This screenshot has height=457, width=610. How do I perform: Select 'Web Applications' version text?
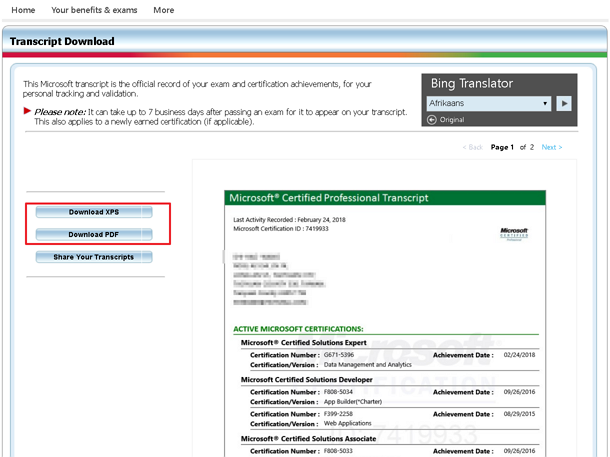347,423
